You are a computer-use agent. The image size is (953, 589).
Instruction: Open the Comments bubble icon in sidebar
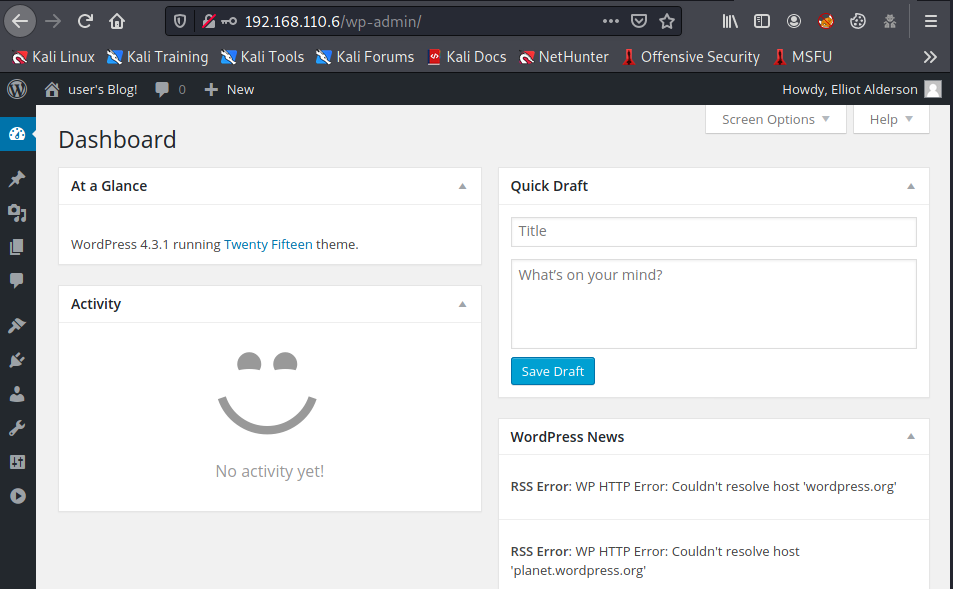[17, 280]
